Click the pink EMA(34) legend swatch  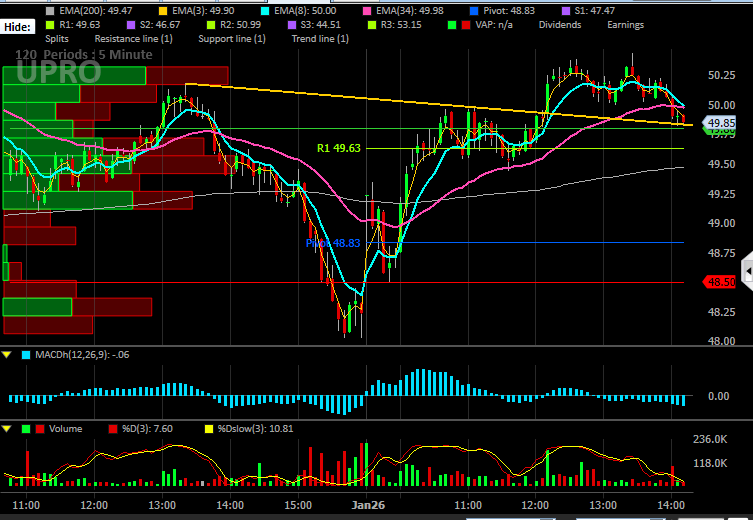coord(367,11)
